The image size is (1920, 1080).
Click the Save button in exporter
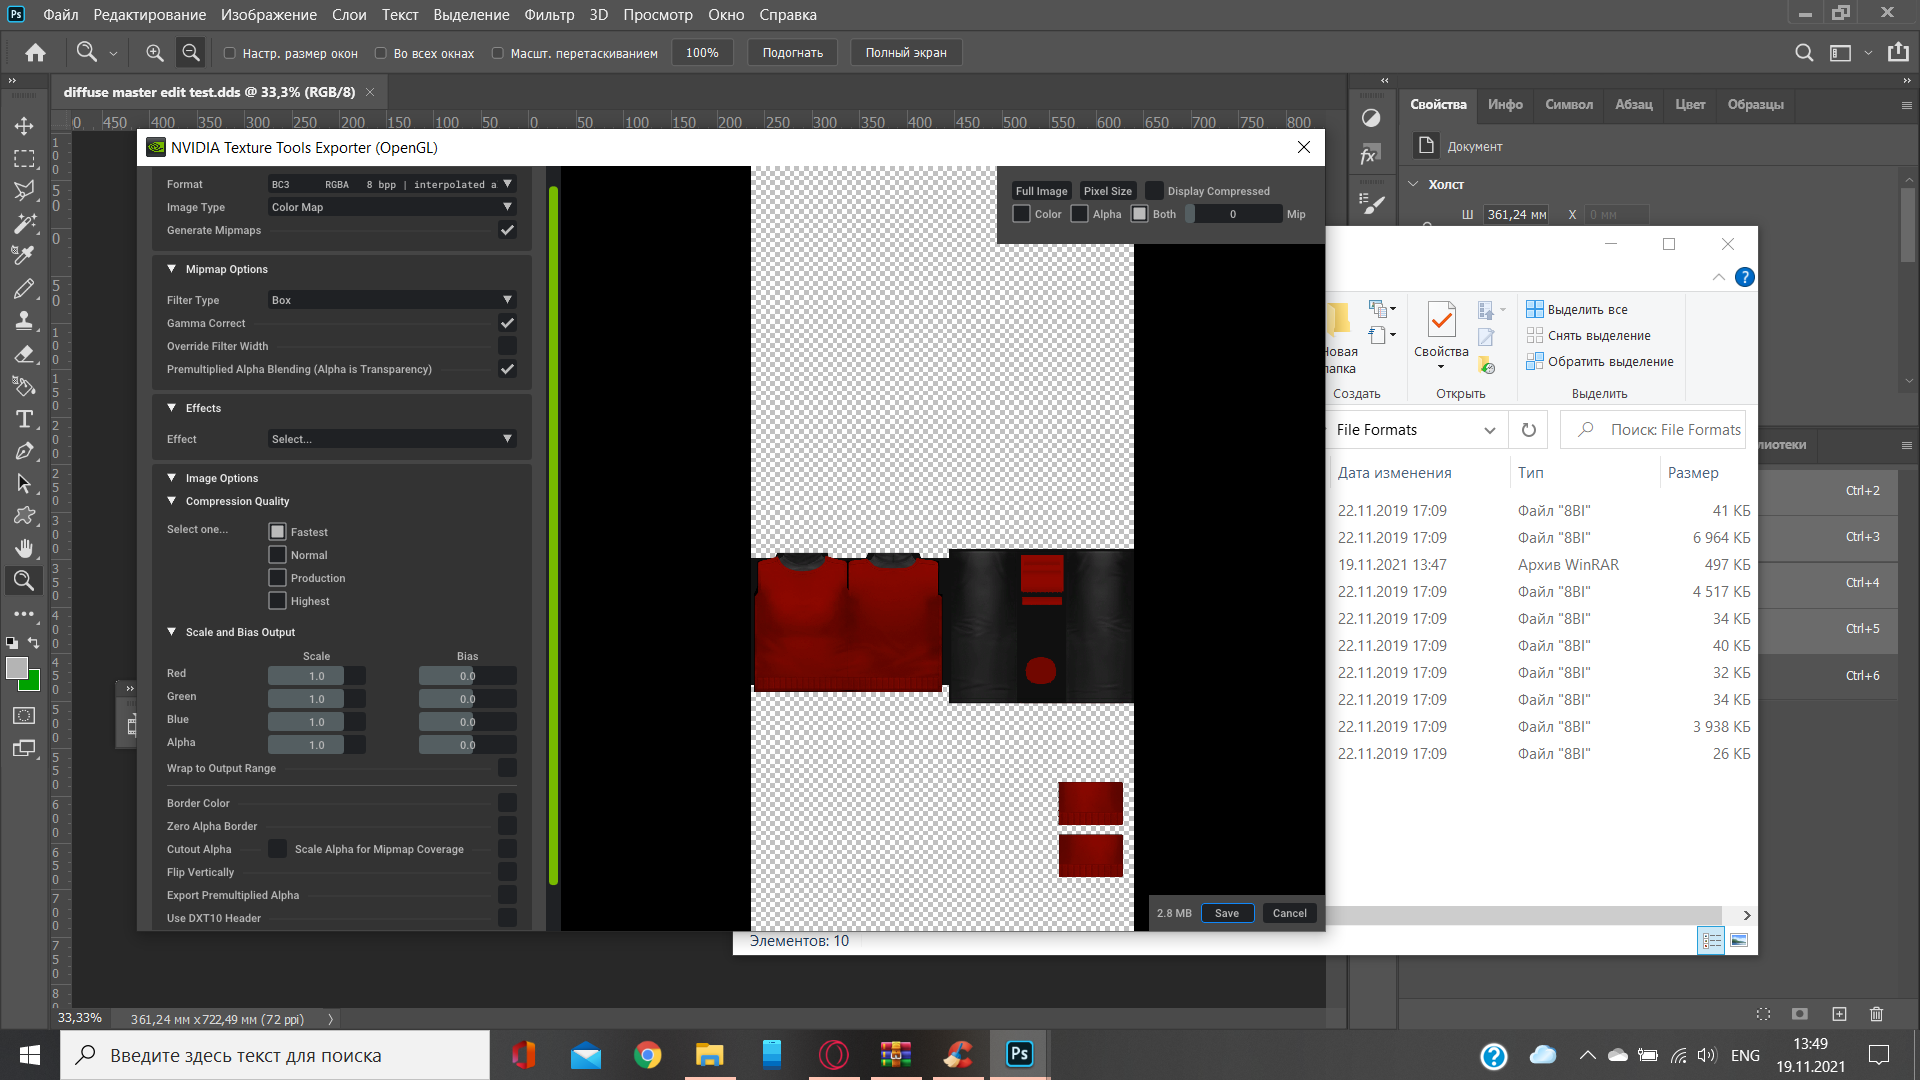click(x=1227, y=913)
